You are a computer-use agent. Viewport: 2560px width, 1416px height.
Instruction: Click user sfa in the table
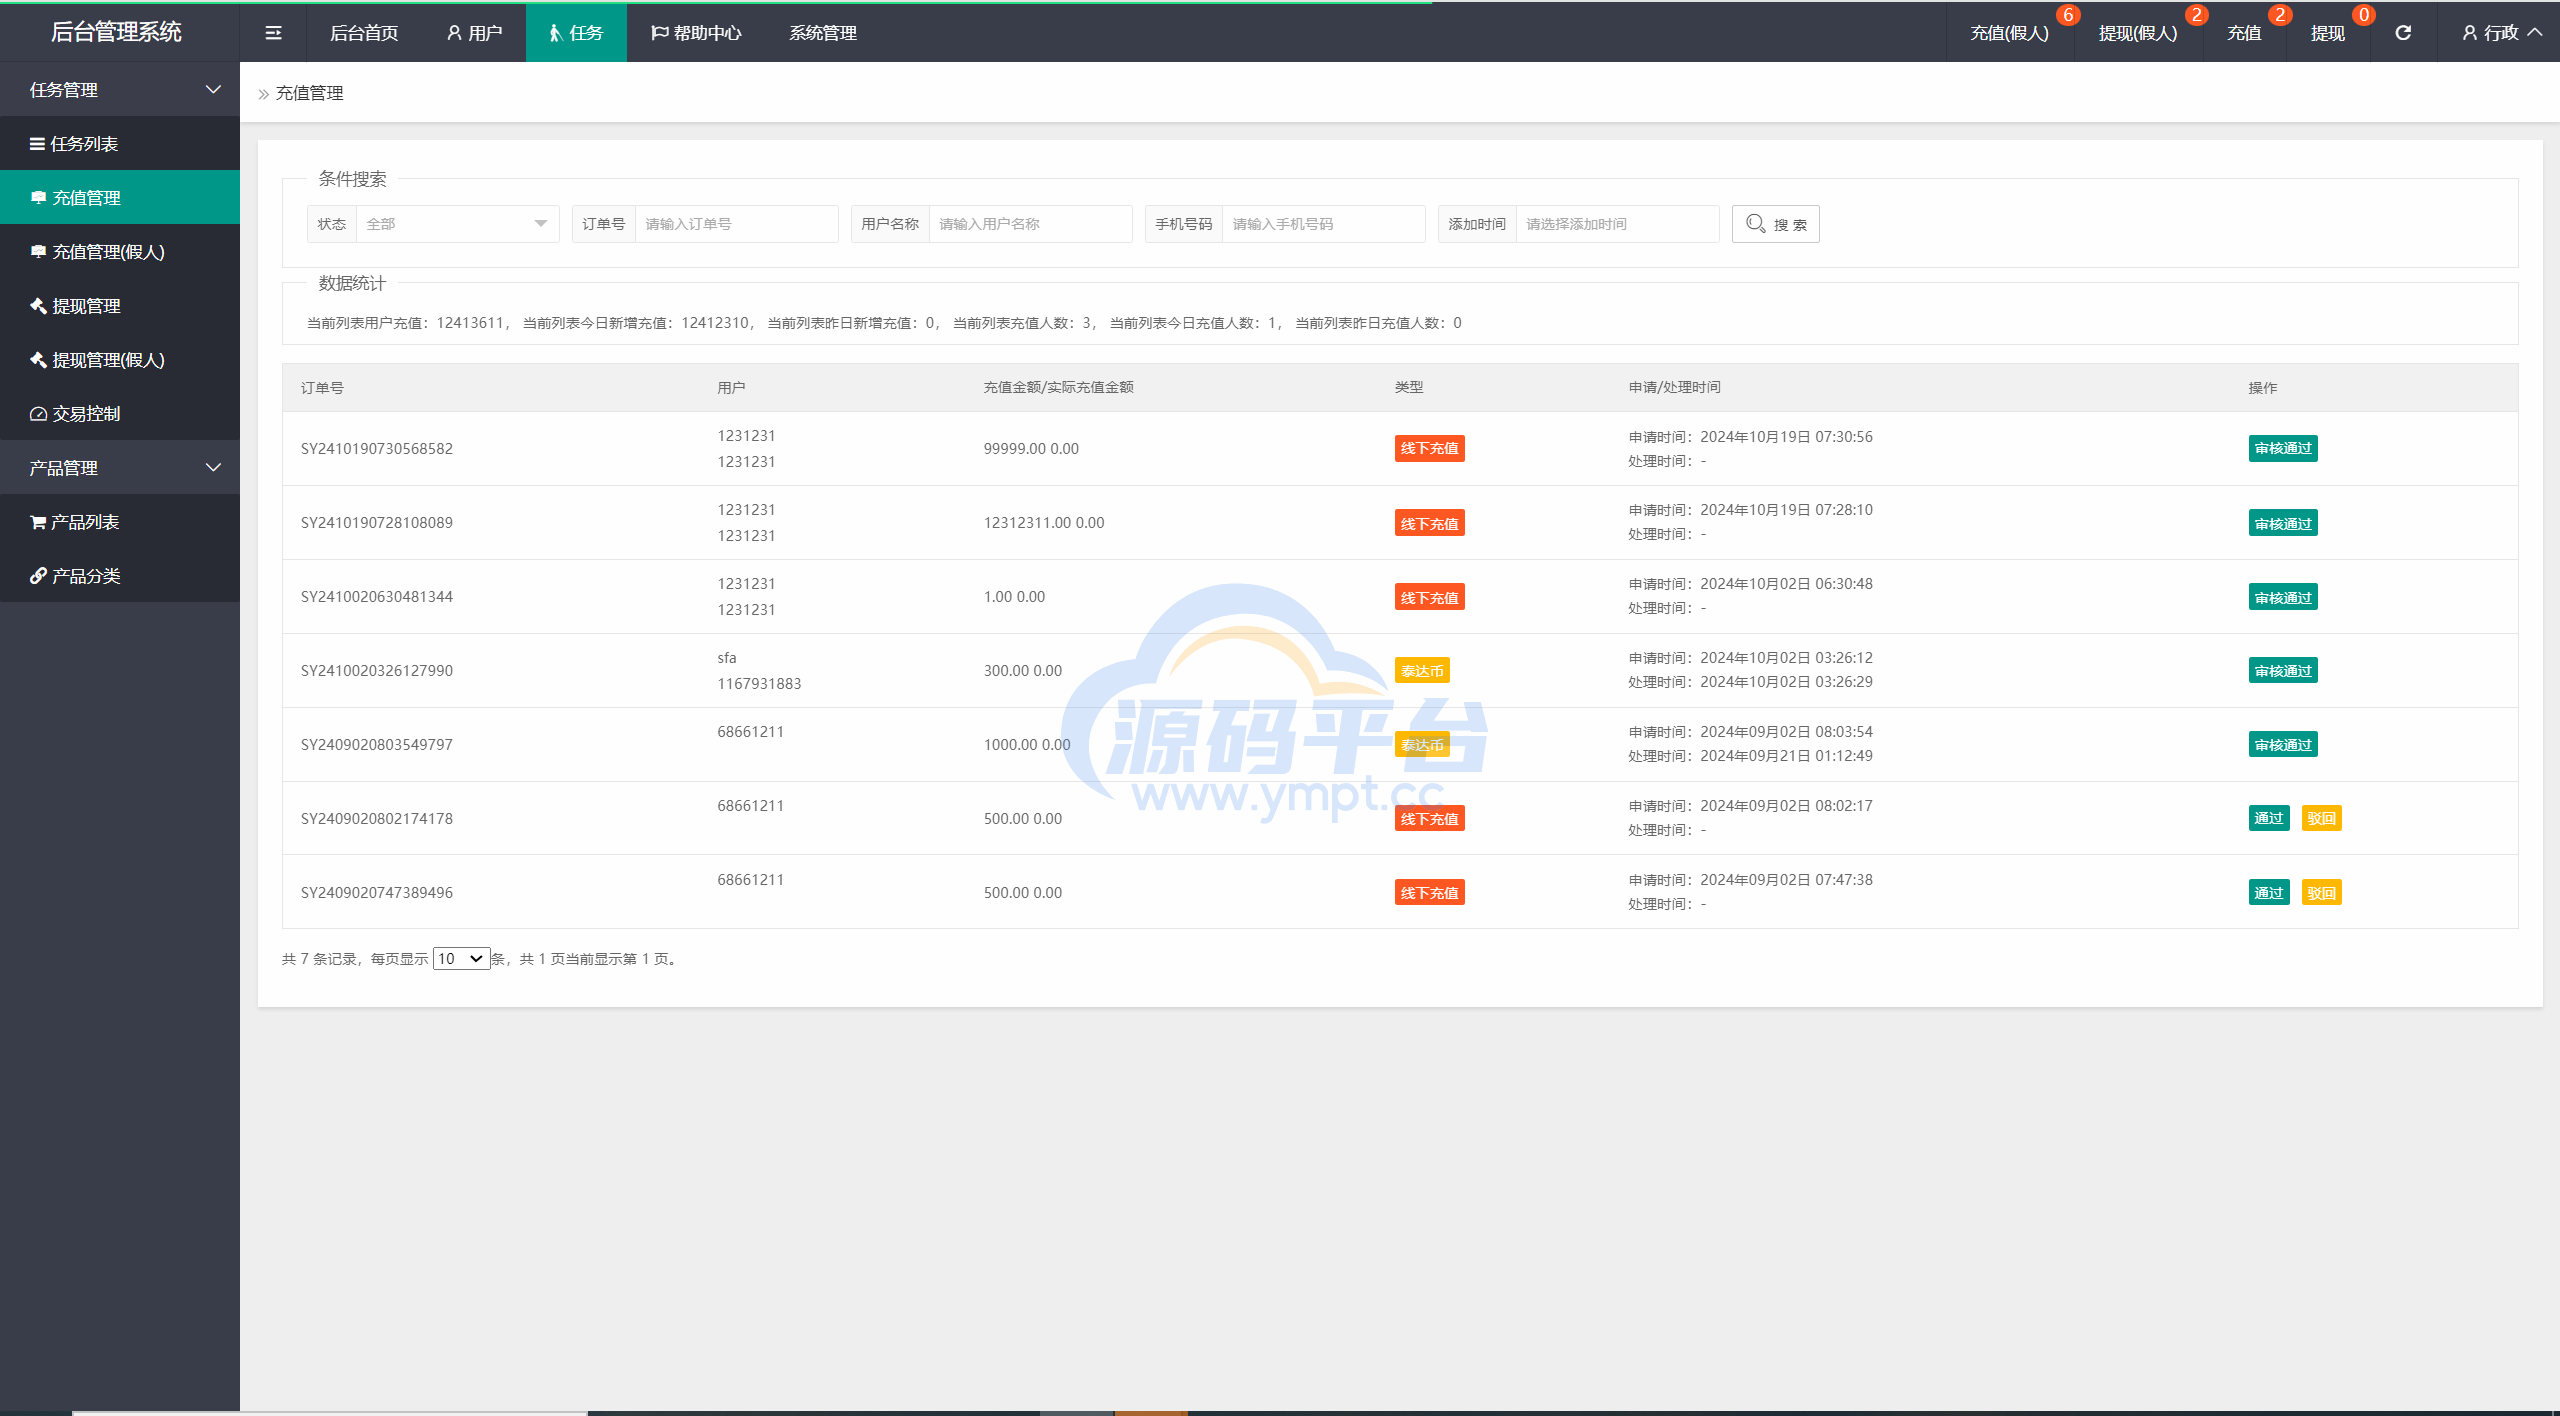[727, 657]
